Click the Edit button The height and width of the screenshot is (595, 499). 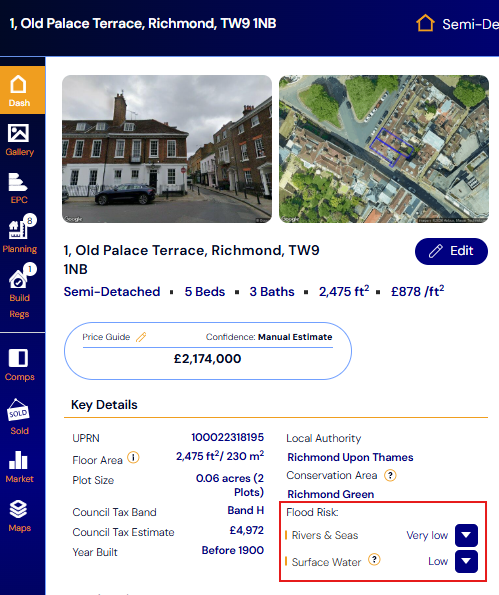[451, 251]
